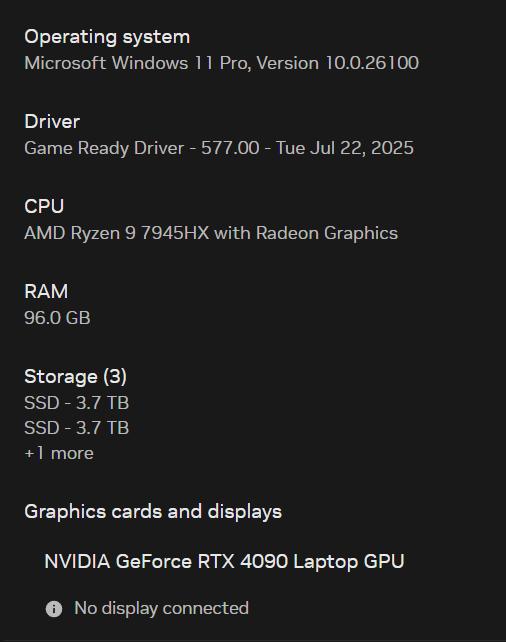
Task: Click the with Radeon Graphics text
Action: (x=306, y=233)
